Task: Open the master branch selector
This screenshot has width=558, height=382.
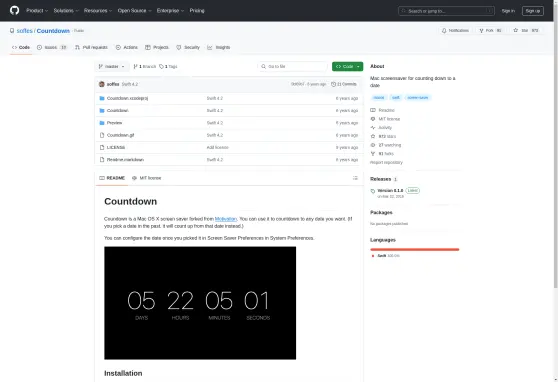Action: (x=111, y=67)
